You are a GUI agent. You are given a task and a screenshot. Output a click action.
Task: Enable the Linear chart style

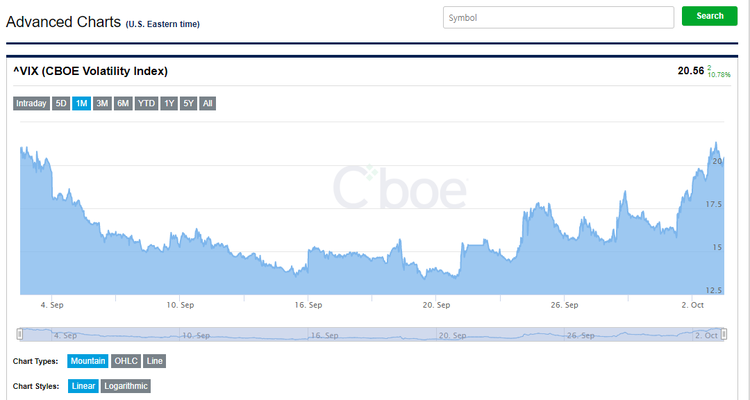[83, 386]
